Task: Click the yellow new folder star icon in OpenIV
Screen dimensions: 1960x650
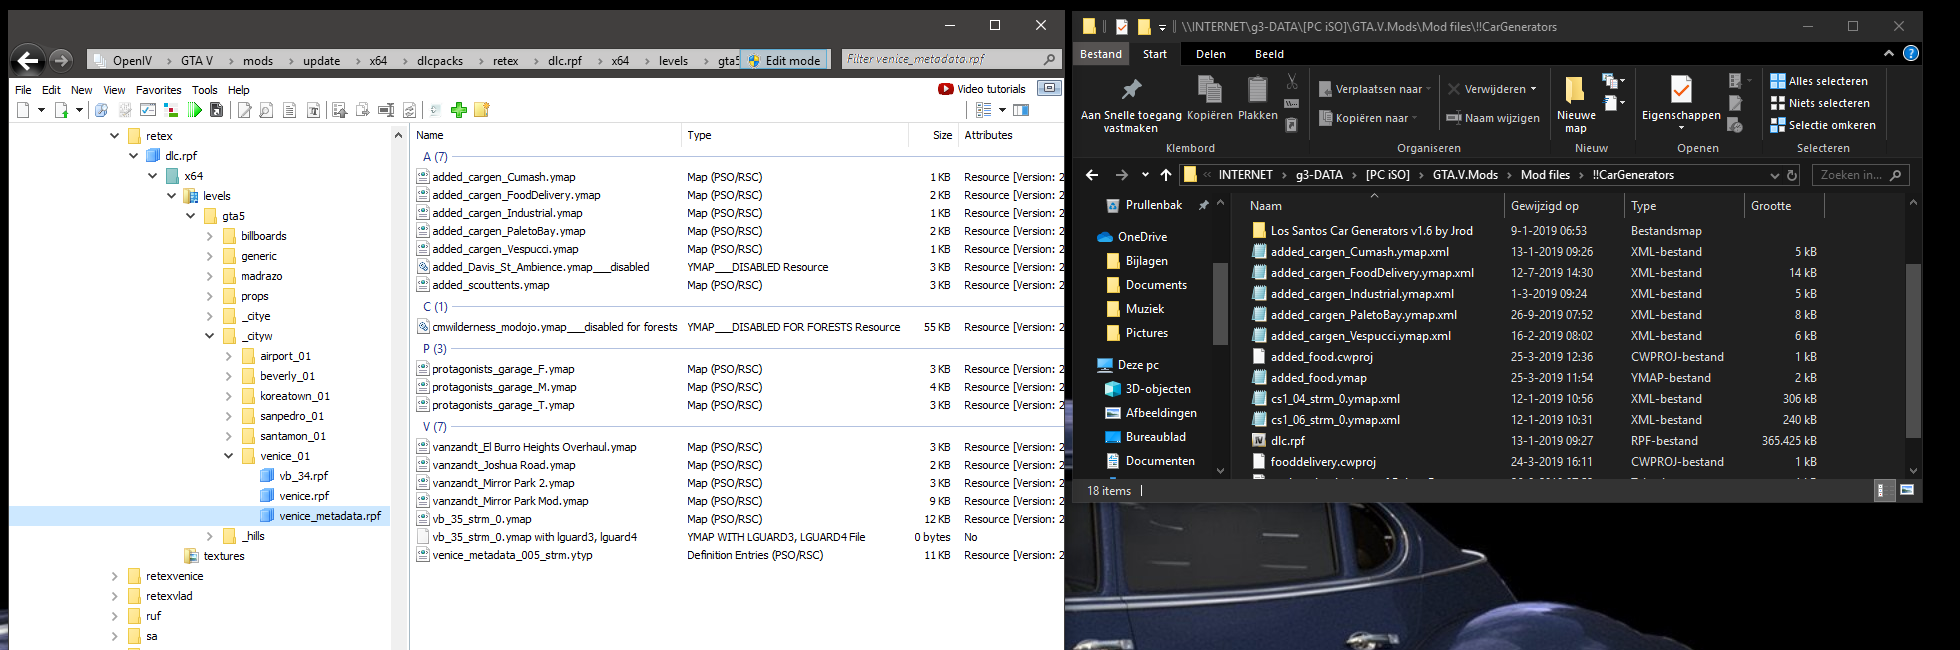Action: 482,110
